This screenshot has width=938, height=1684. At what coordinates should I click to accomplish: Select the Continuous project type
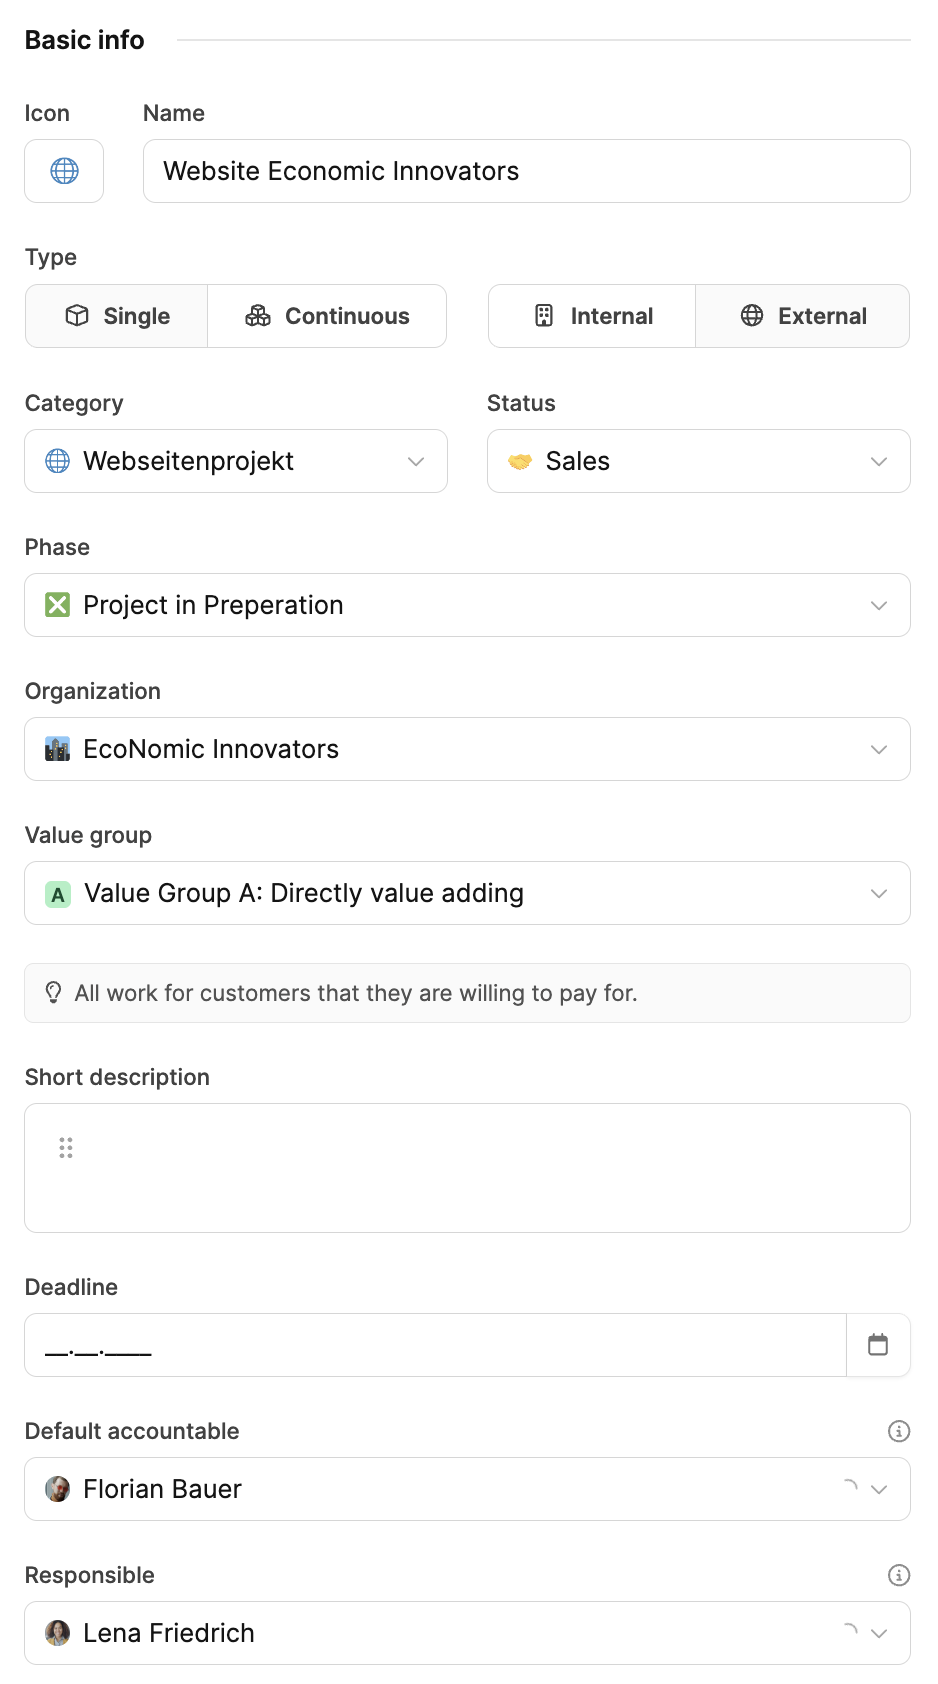coord(327,316)
